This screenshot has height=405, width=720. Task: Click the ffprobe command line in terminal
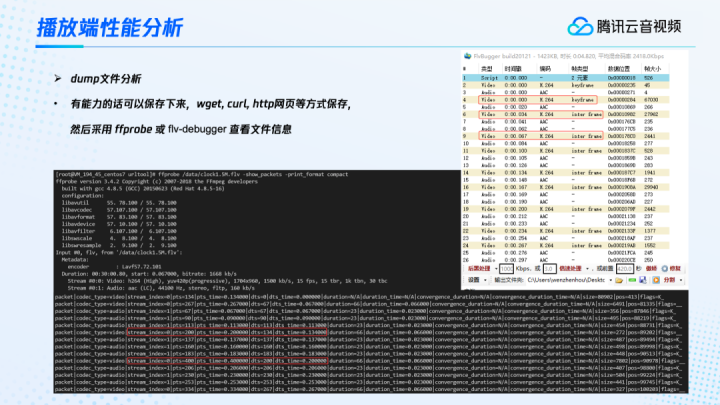pos(202,174)
